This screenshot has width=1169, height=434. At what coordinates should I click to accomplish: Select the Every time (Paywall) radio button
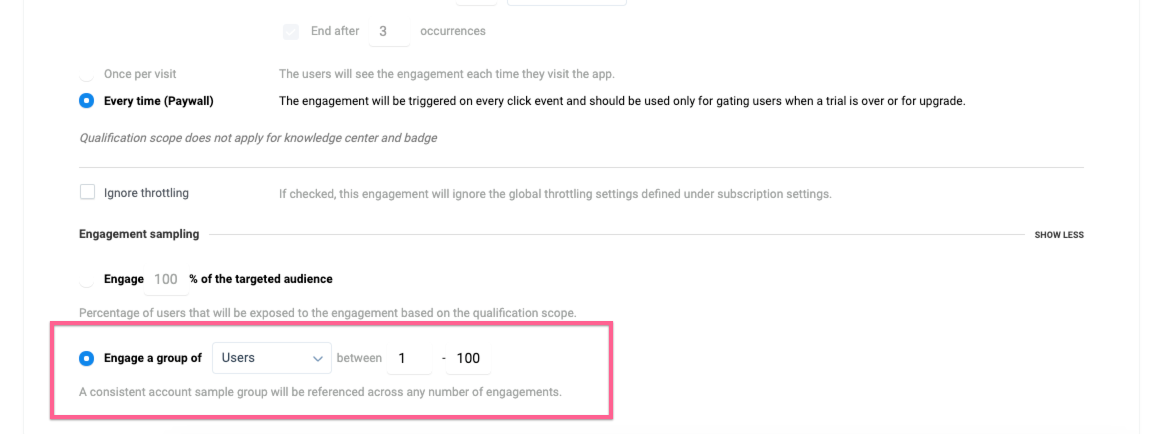(87, 101)
